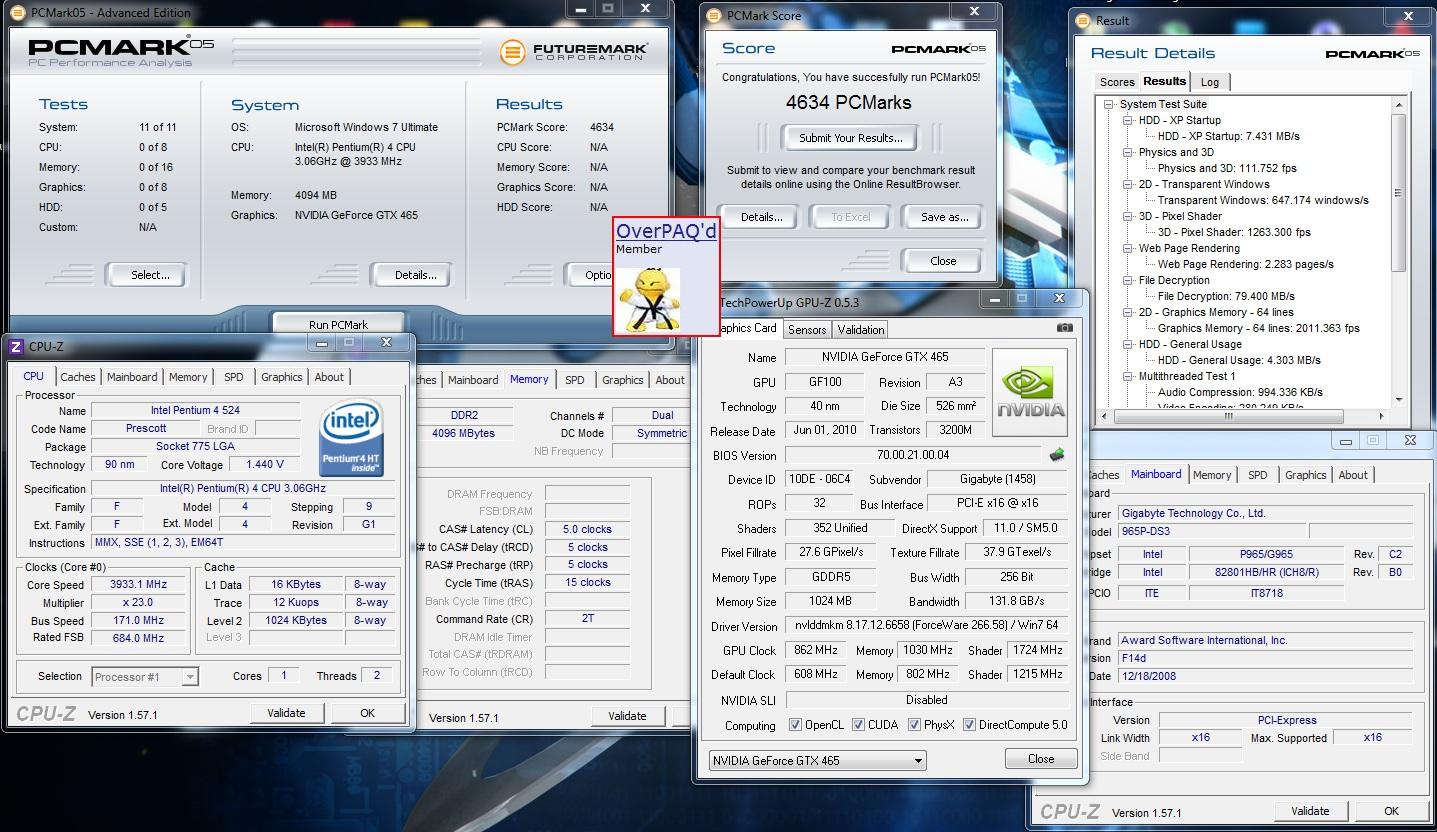
Task: Click Submit Your Results button
Action: pos(850,137)
